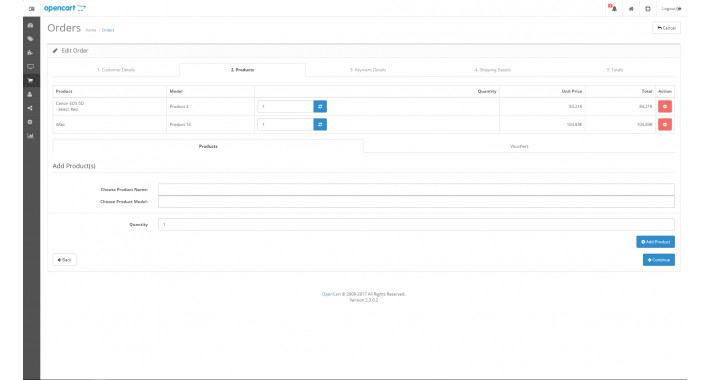Screen dimensions: 710x380
Task: Open the System gear sidebar icon
Action: click(x=30, y=122)
